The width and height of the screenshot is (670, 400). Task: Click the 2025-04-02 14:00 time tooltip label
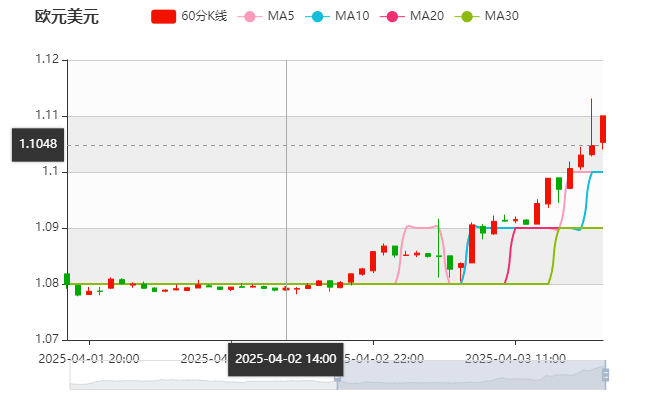point(285,358)
